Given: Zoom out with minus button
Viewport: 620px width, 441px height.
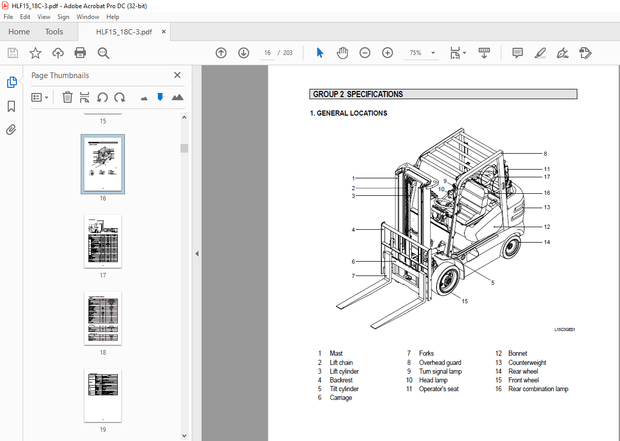Looking at the screenshot, I should 365,53.
